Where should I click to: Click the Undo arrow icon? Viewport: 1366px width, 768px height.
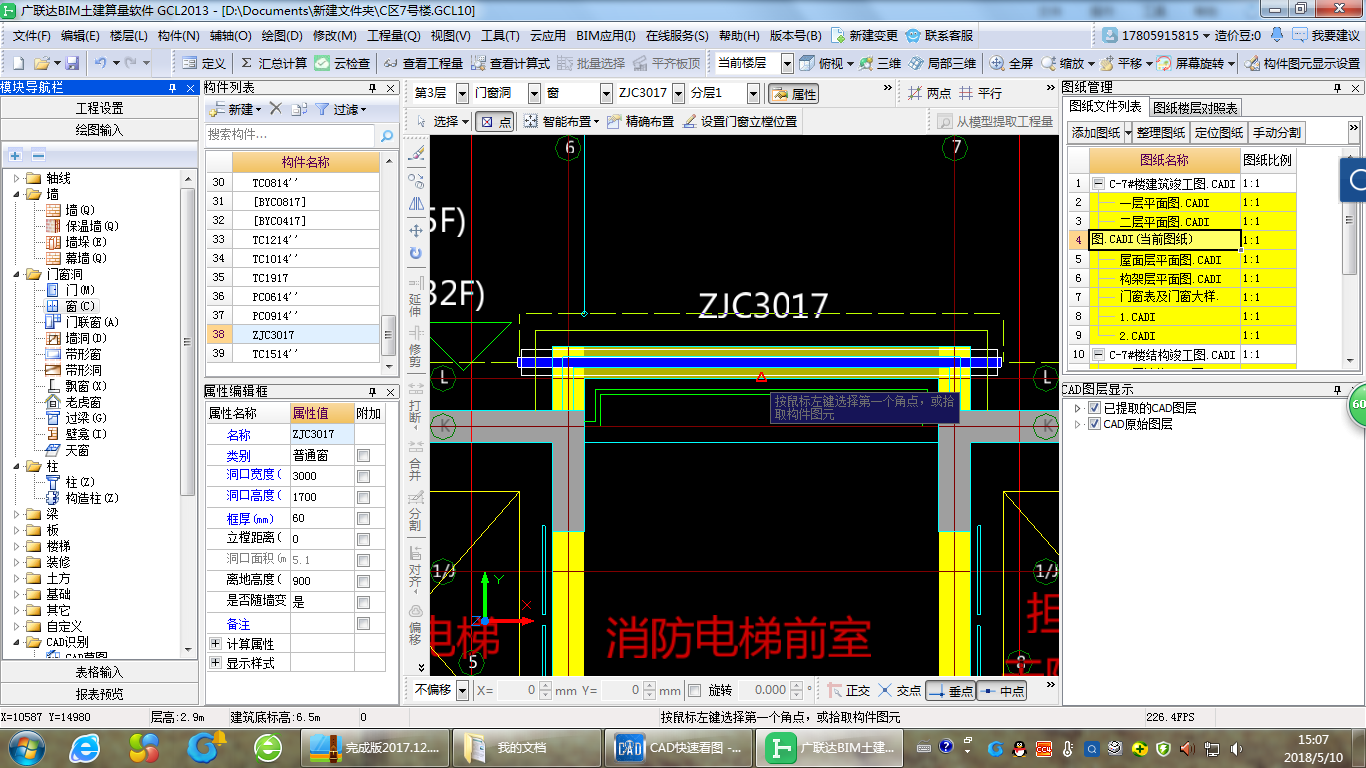[x=102, y=63]
